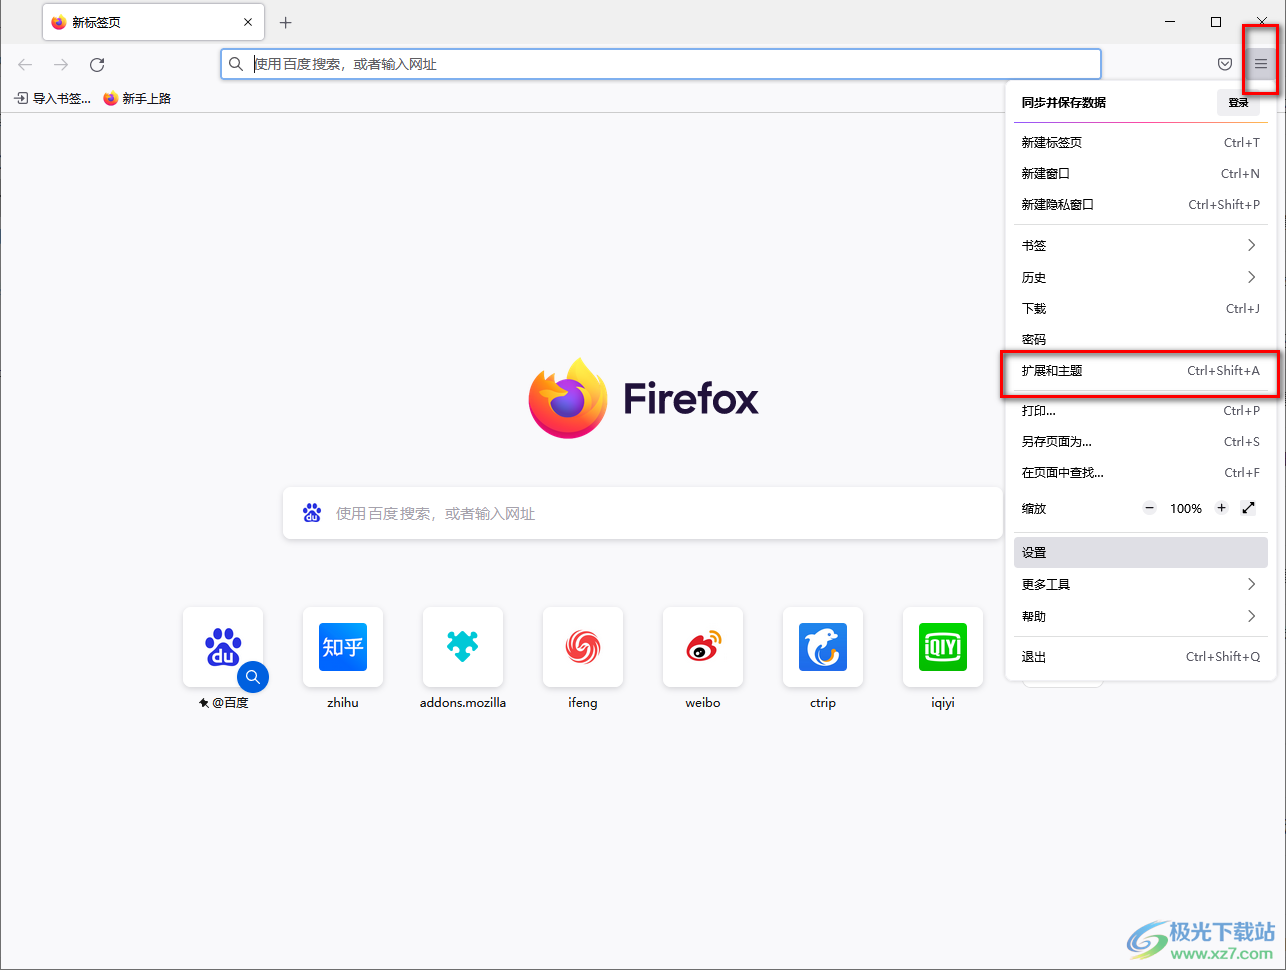1286x970 pixels.
Task: Select the 新标签页 tab
Action: (153, 22)
